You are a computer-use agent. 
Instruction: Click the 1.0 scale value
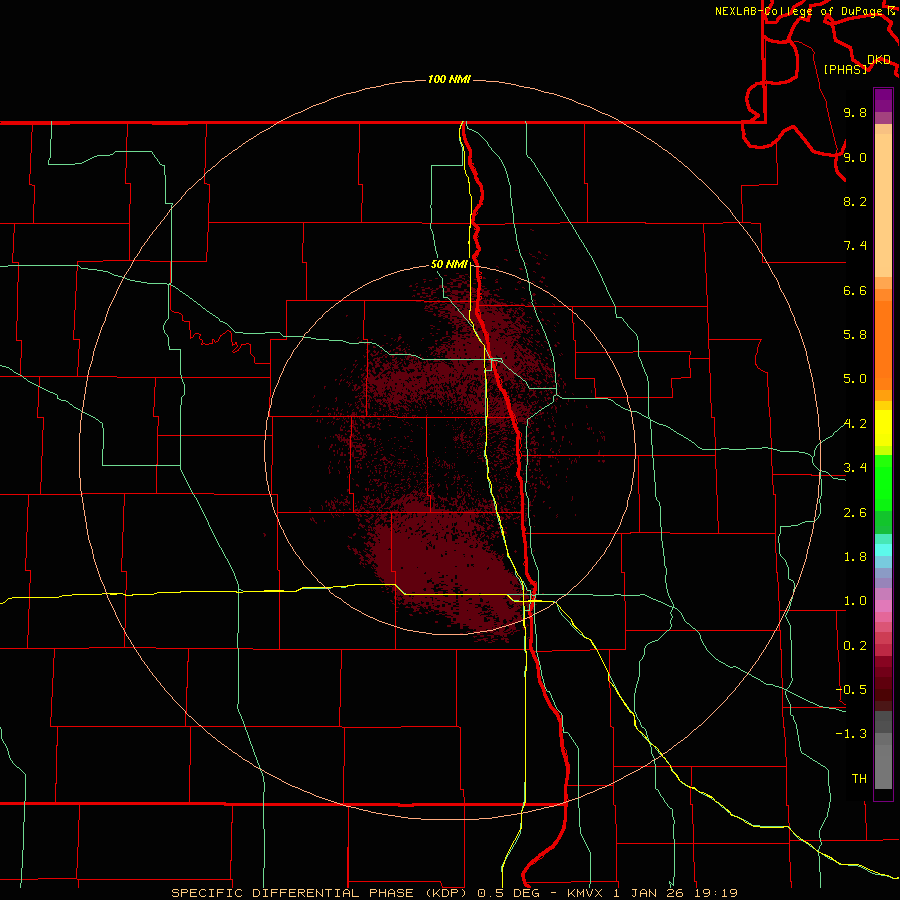coord(855,601)
